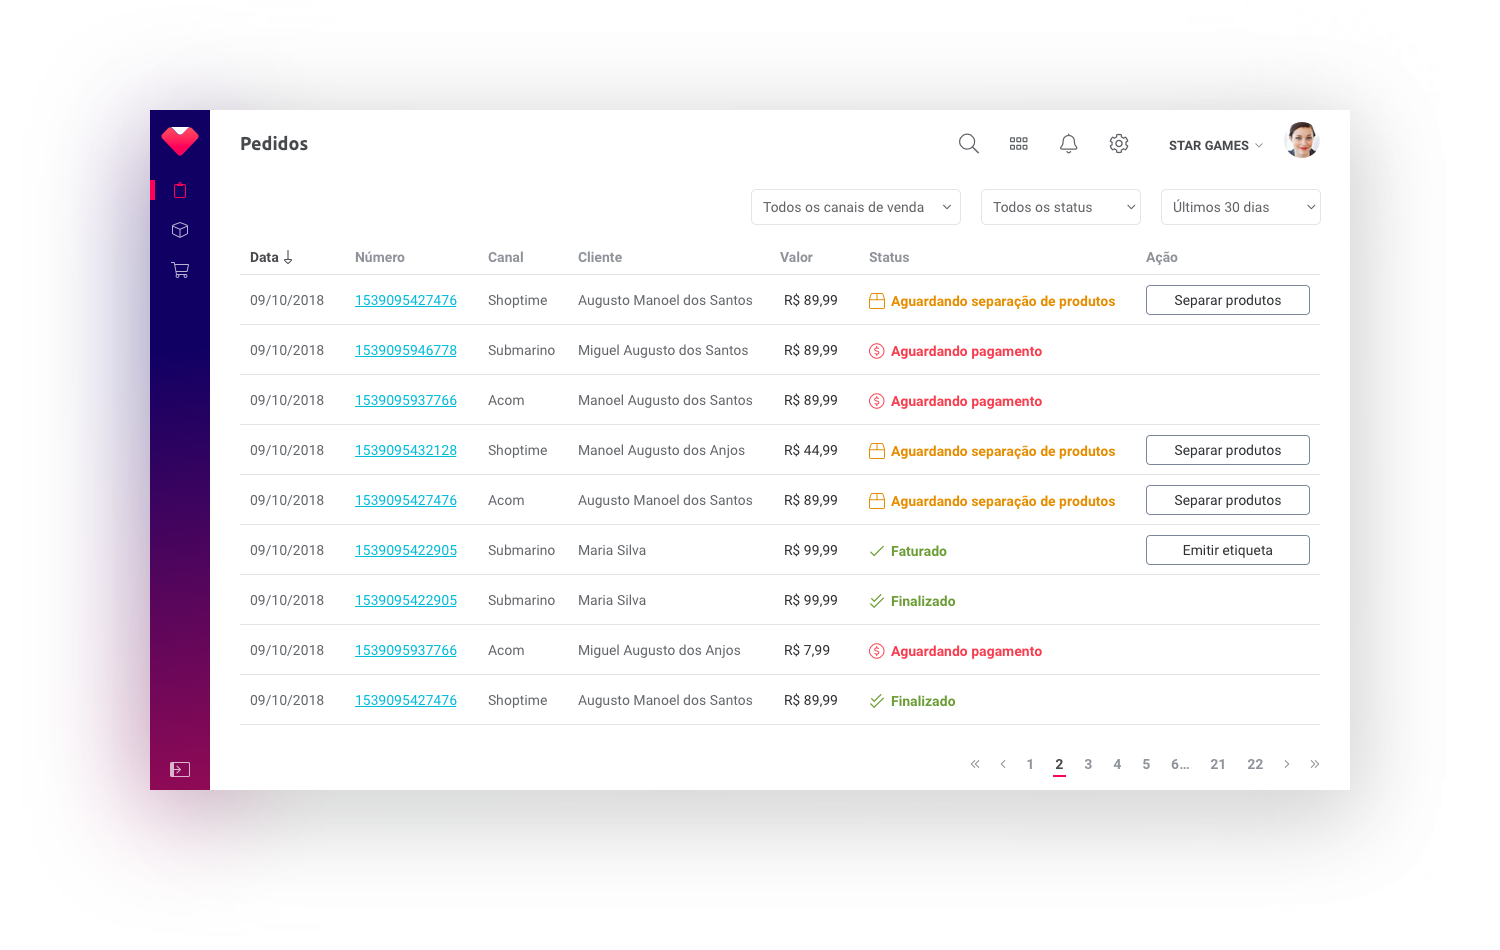Click the Status column header
1500x950 pixels.
[889, 257]
